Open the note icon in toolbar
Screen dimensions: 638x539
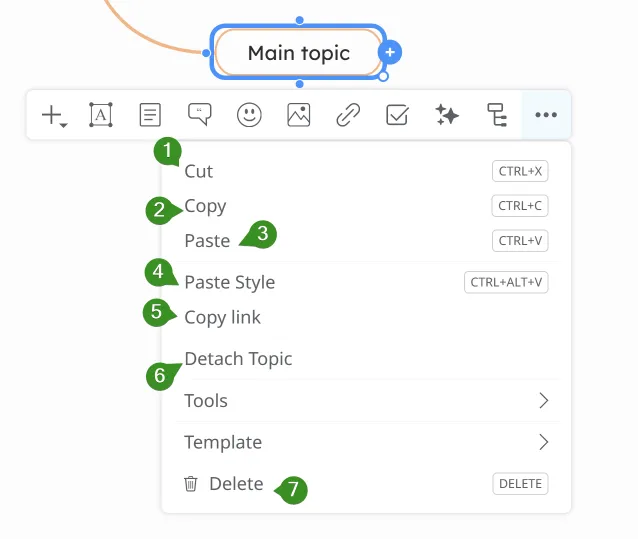[x=150, y=115]
